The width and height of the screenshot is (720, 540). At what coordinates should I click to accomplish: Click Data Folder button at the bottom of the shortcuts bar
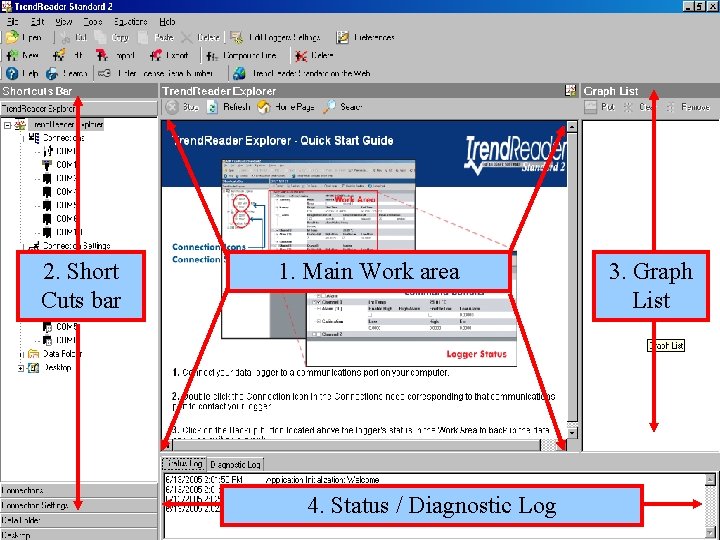click(x=79, y=520)
